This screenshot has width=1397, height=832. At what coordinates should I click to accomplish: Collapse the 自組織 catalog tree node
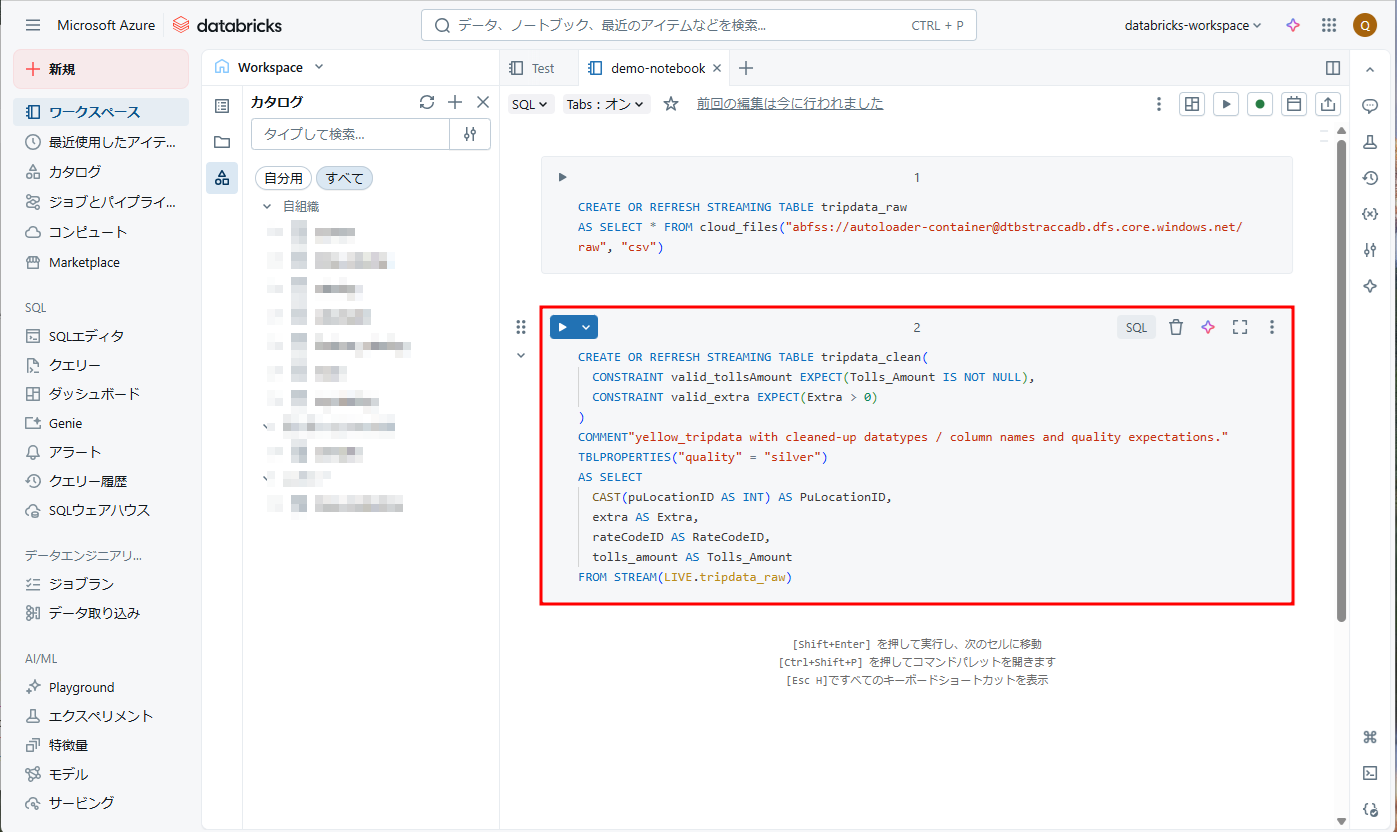[267, 206]
